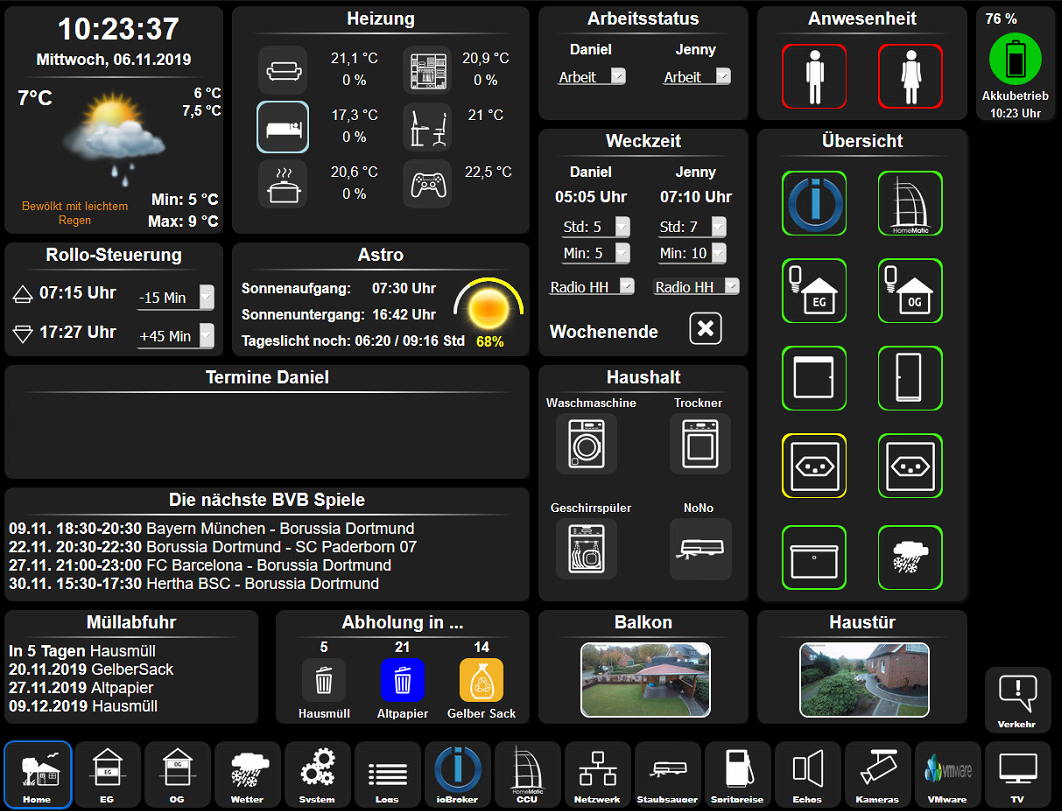
Task: Open the +45 Min roller shutter offset dropdown
Action: 175,335
